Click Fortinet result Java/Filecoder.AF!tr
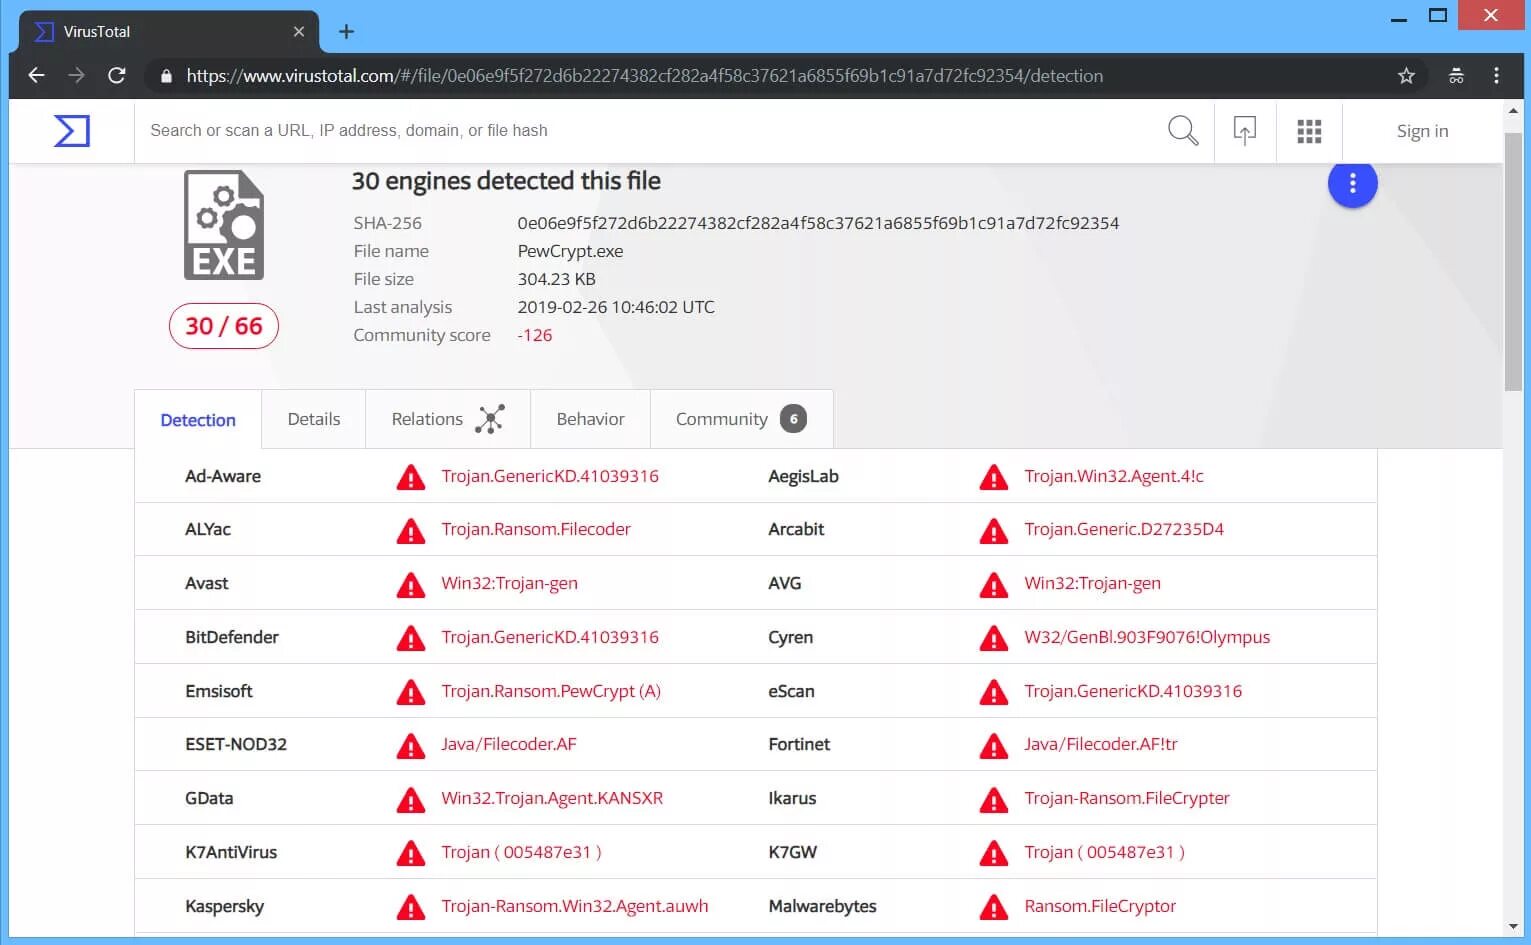1531x945 pixels. [1101, 744]
